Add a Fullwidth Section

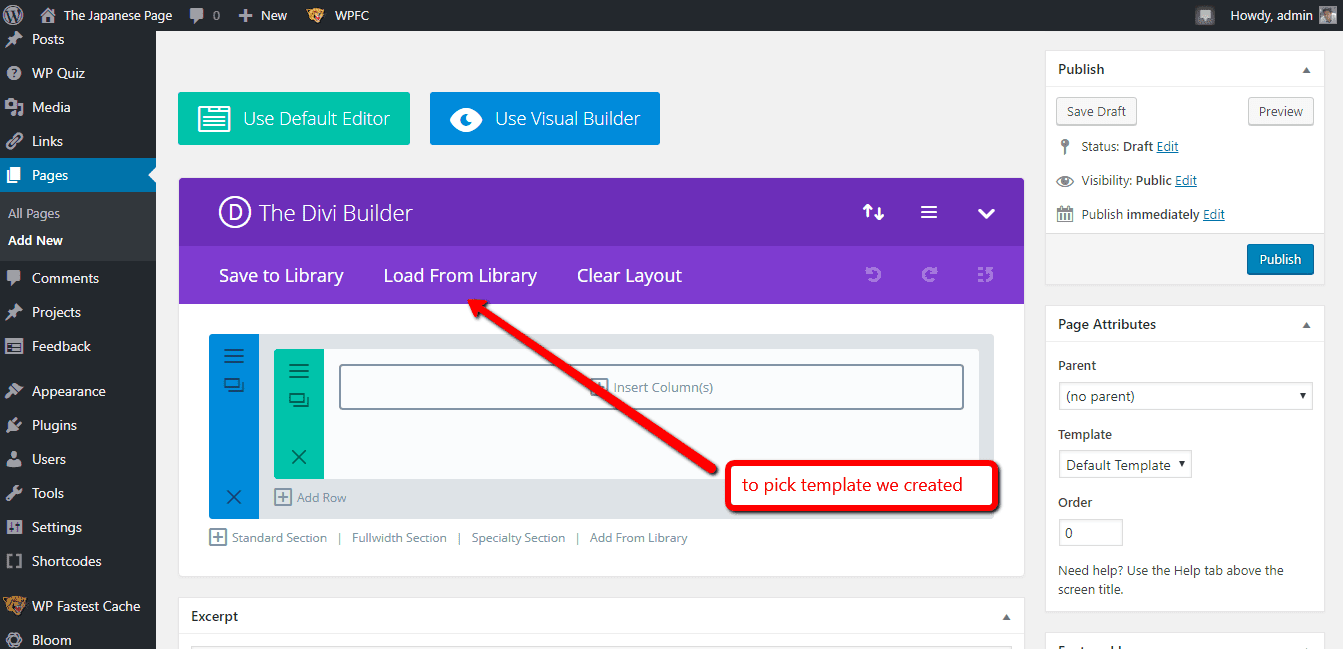pos(399,537)
